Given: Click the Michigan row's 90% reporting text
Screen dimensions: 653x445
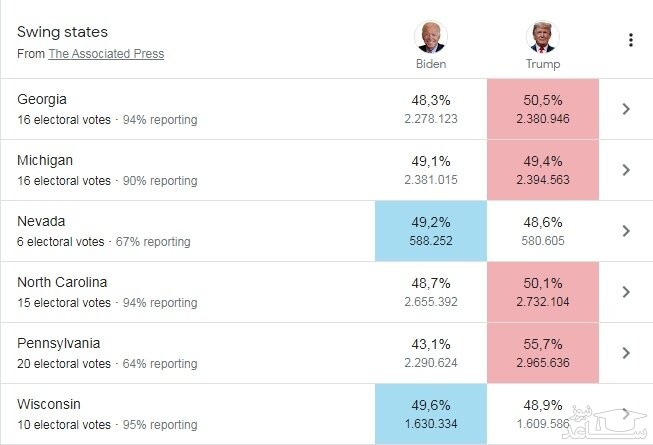Looking at the screenshot, I should 160,181.
